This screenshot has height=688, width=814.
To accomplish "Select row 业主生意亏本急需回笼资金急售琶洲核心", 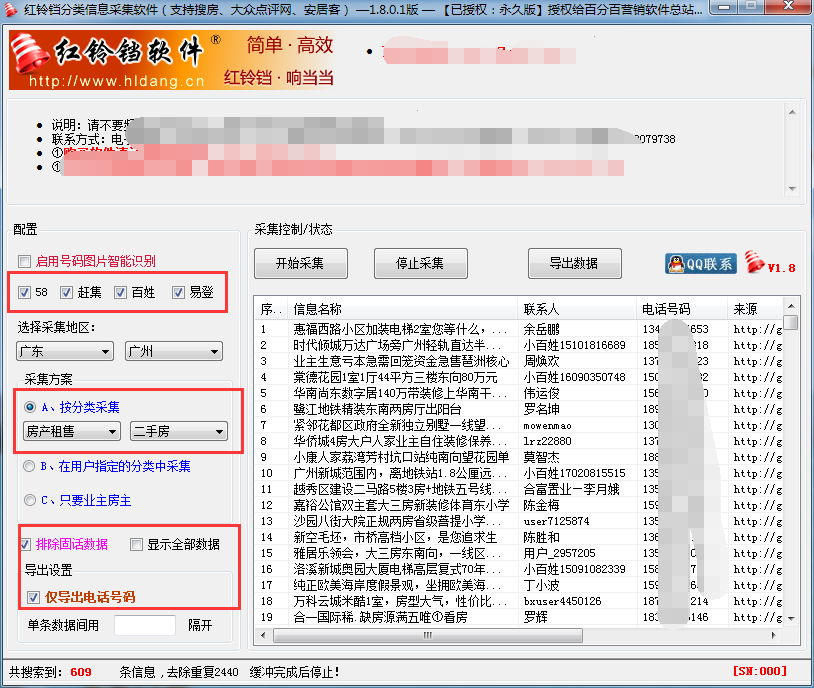I will click(519, 361).
